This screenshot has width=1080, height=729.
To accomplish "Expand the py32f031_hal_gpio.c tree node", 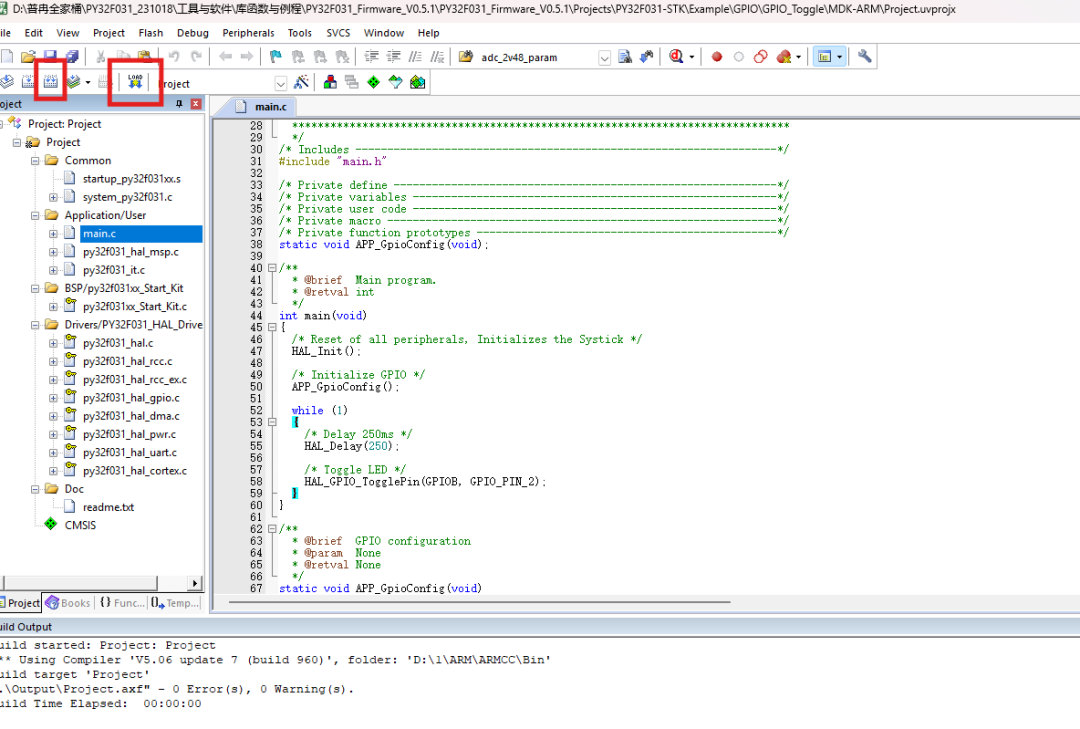I will point(53,398).
